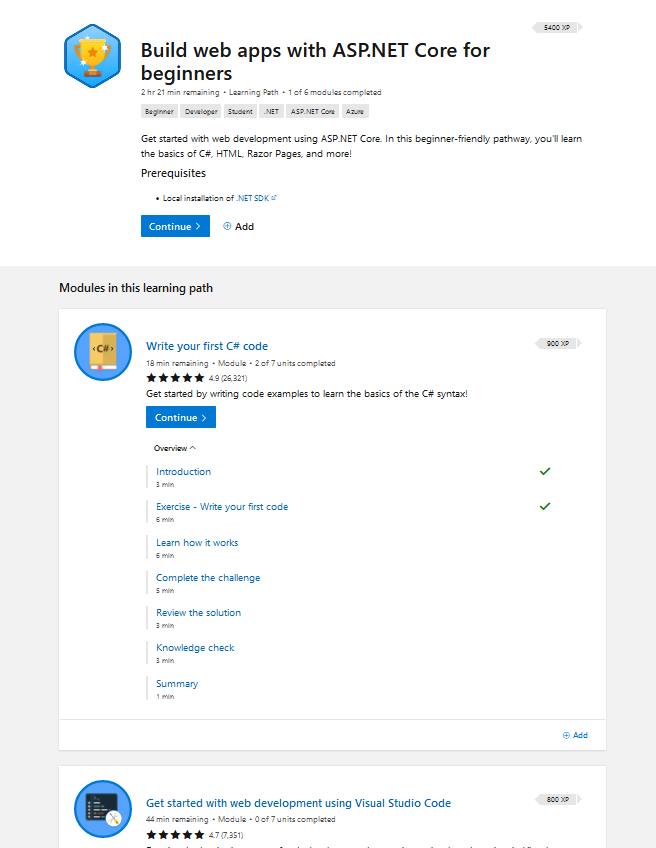
Task: Open the .NET SDK prerequisite link
Action: coord(253,198)
